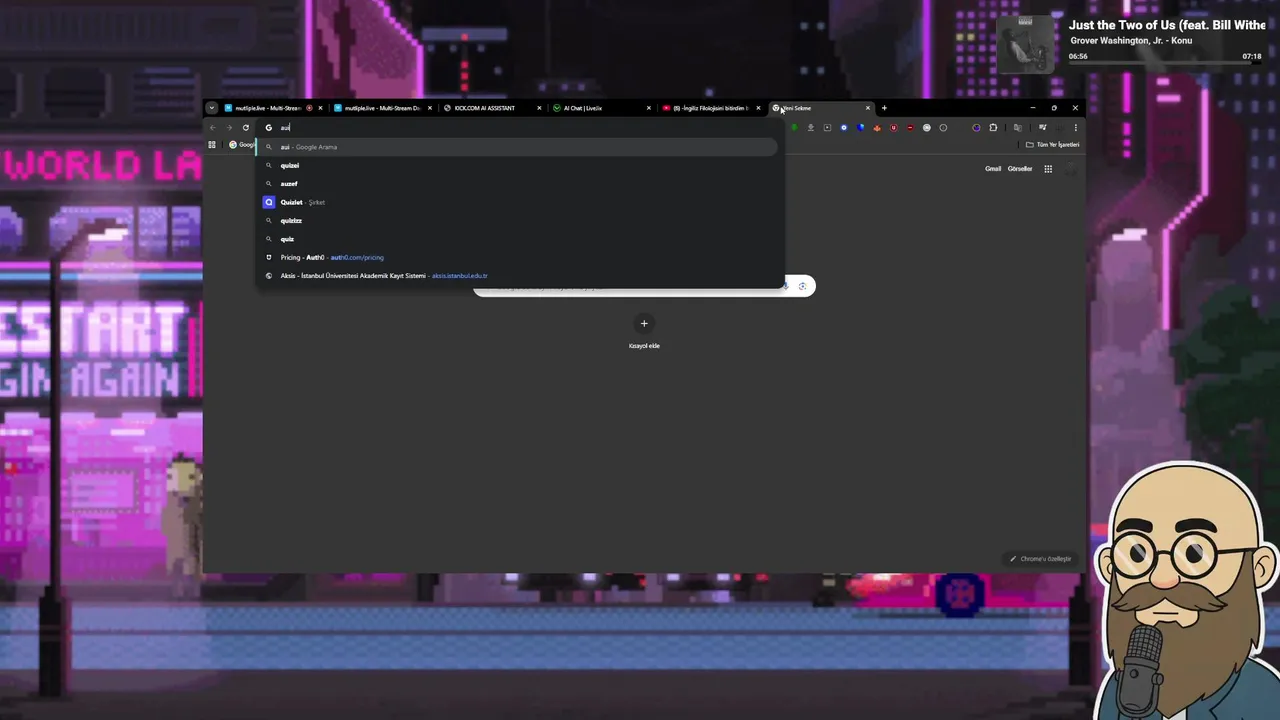Click Kısayol ekle plus button
Screen dimensions: 1280x720
(x=644, y=323)
